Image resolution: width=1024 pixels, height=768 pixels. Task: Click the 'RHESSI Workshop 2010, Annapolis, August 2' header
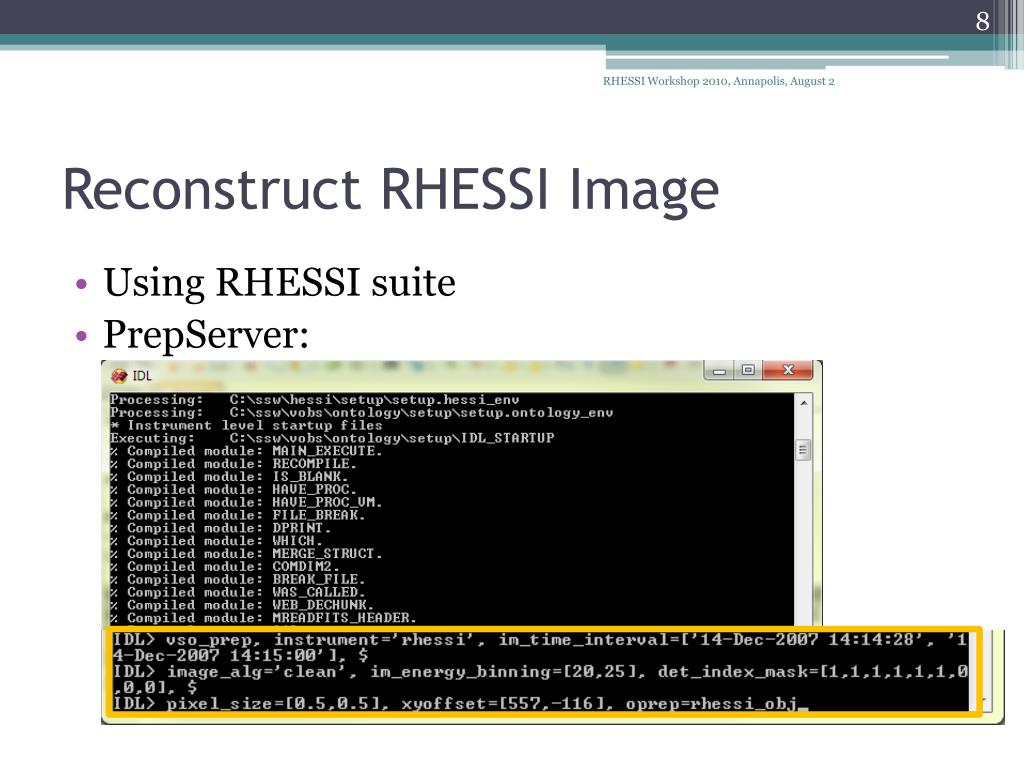click(x=718, y=81)
